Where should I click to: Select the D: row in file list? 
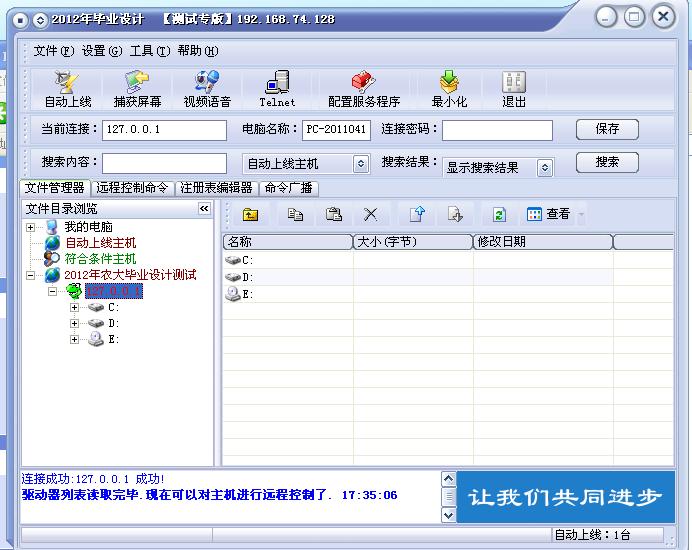pos(448,277)
